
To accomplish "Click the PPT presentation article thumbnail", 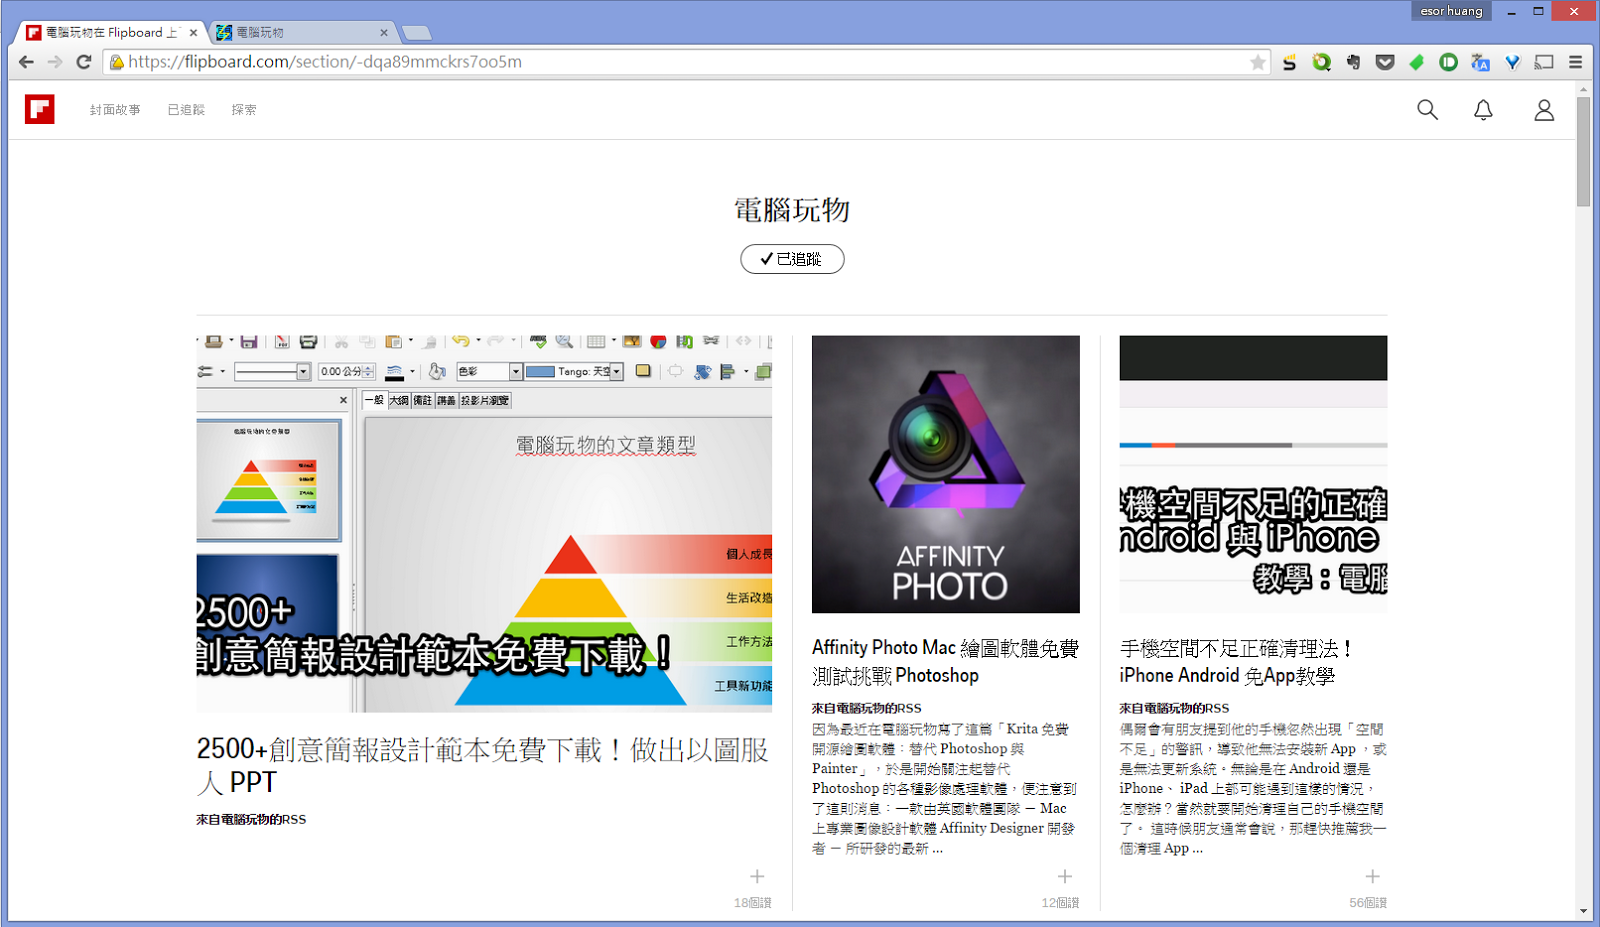I will (484, 524).
